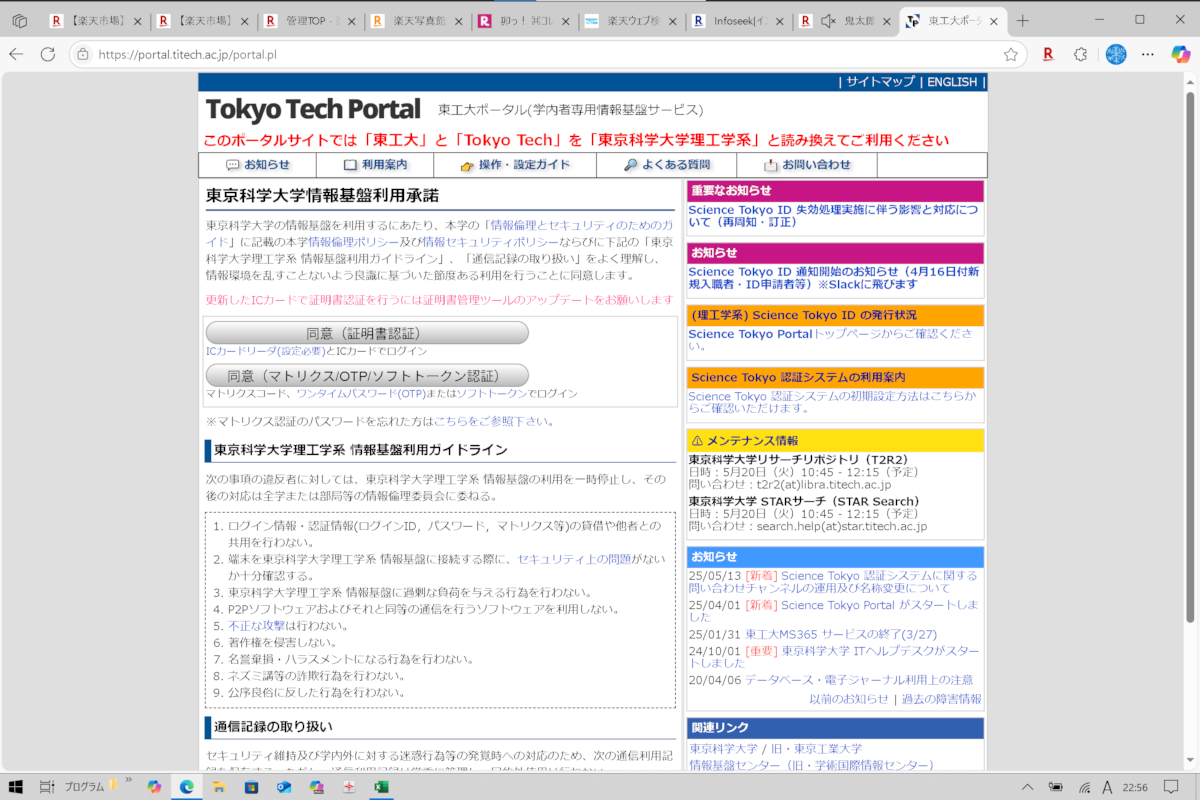Open the お知らせ navigation item

(x=258, y=165)
